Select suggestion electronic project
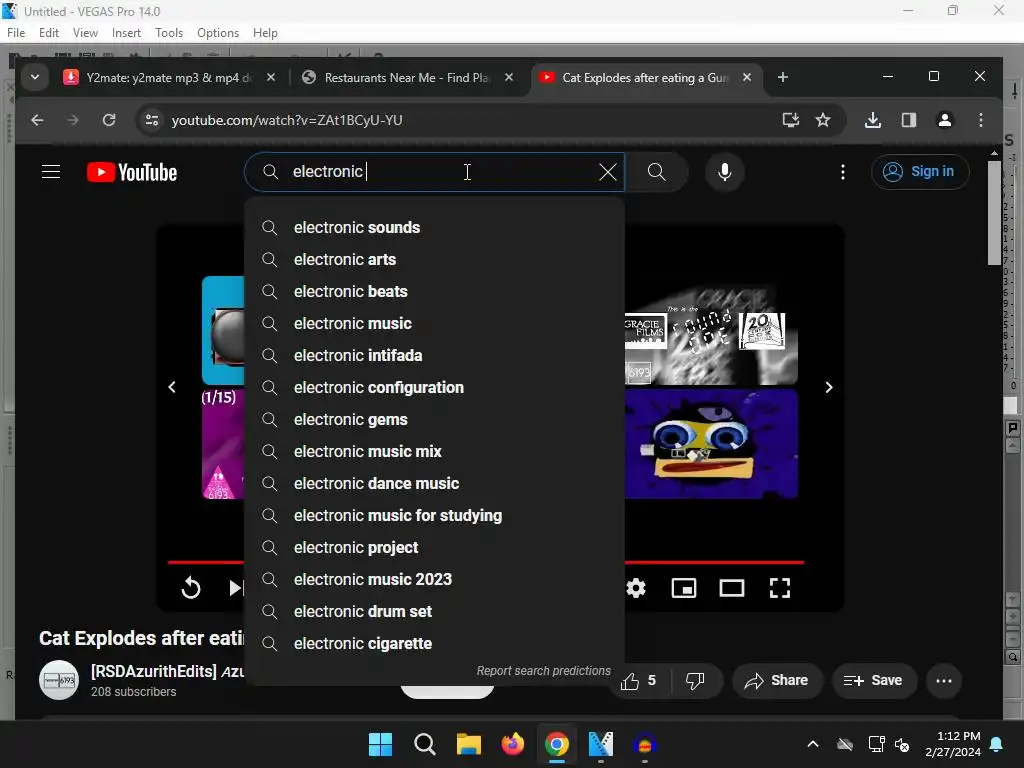This screenshot has height=768, width=1024. pyautogui.click(x=434, y=547)
